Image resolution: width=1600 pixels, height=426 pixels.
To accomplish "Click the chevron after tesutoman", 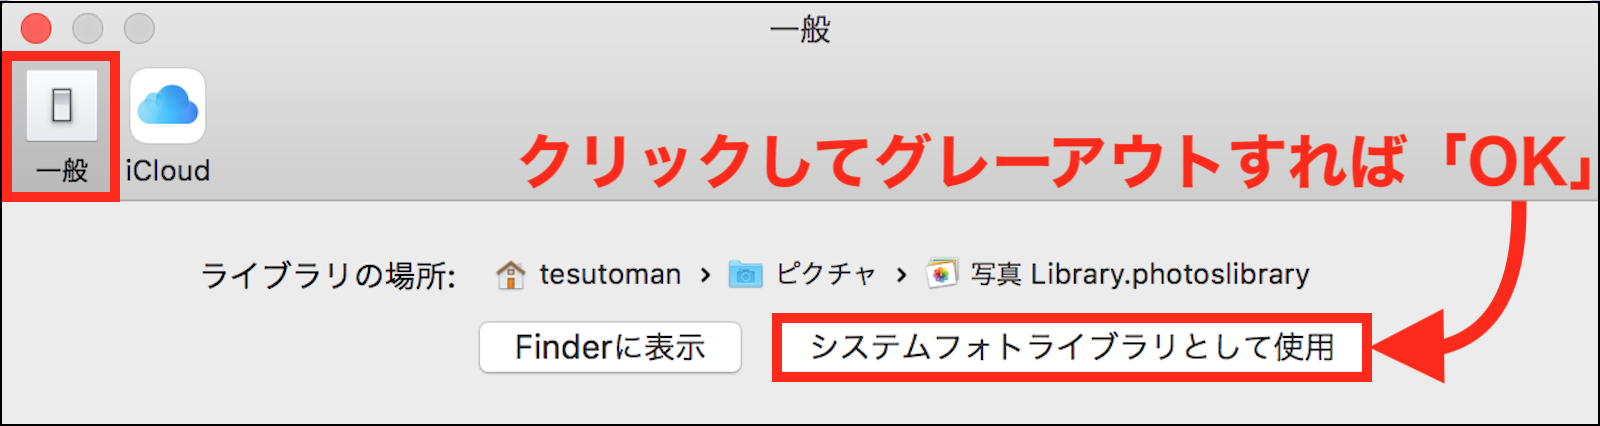I will [705, 275].
